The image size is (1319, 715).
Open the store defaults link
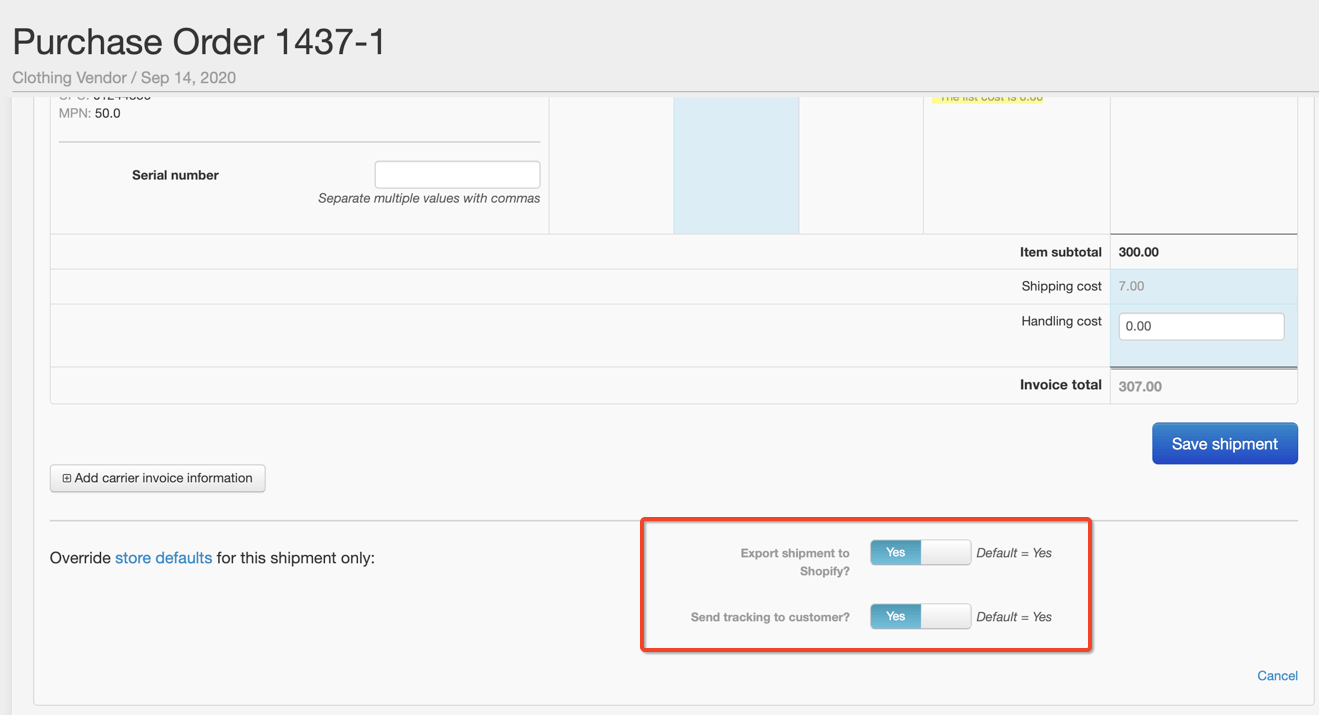coord(162,557)
